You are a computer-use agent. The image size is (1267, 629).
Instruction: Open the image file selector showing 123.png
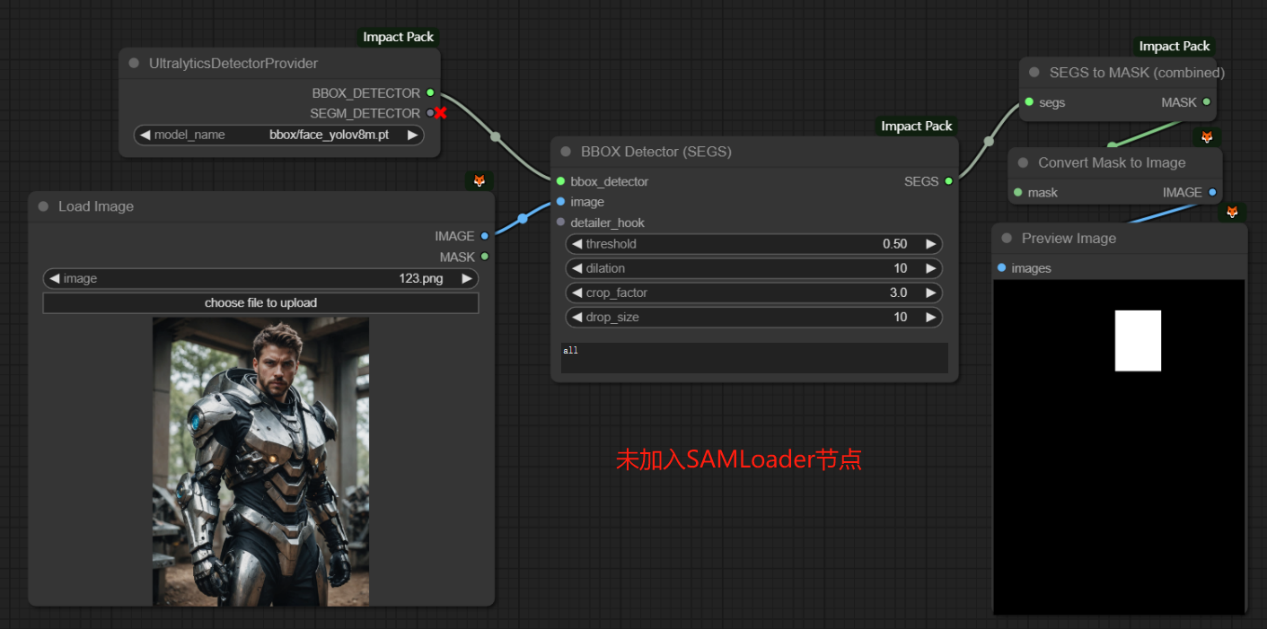click(x=260, y=279)
